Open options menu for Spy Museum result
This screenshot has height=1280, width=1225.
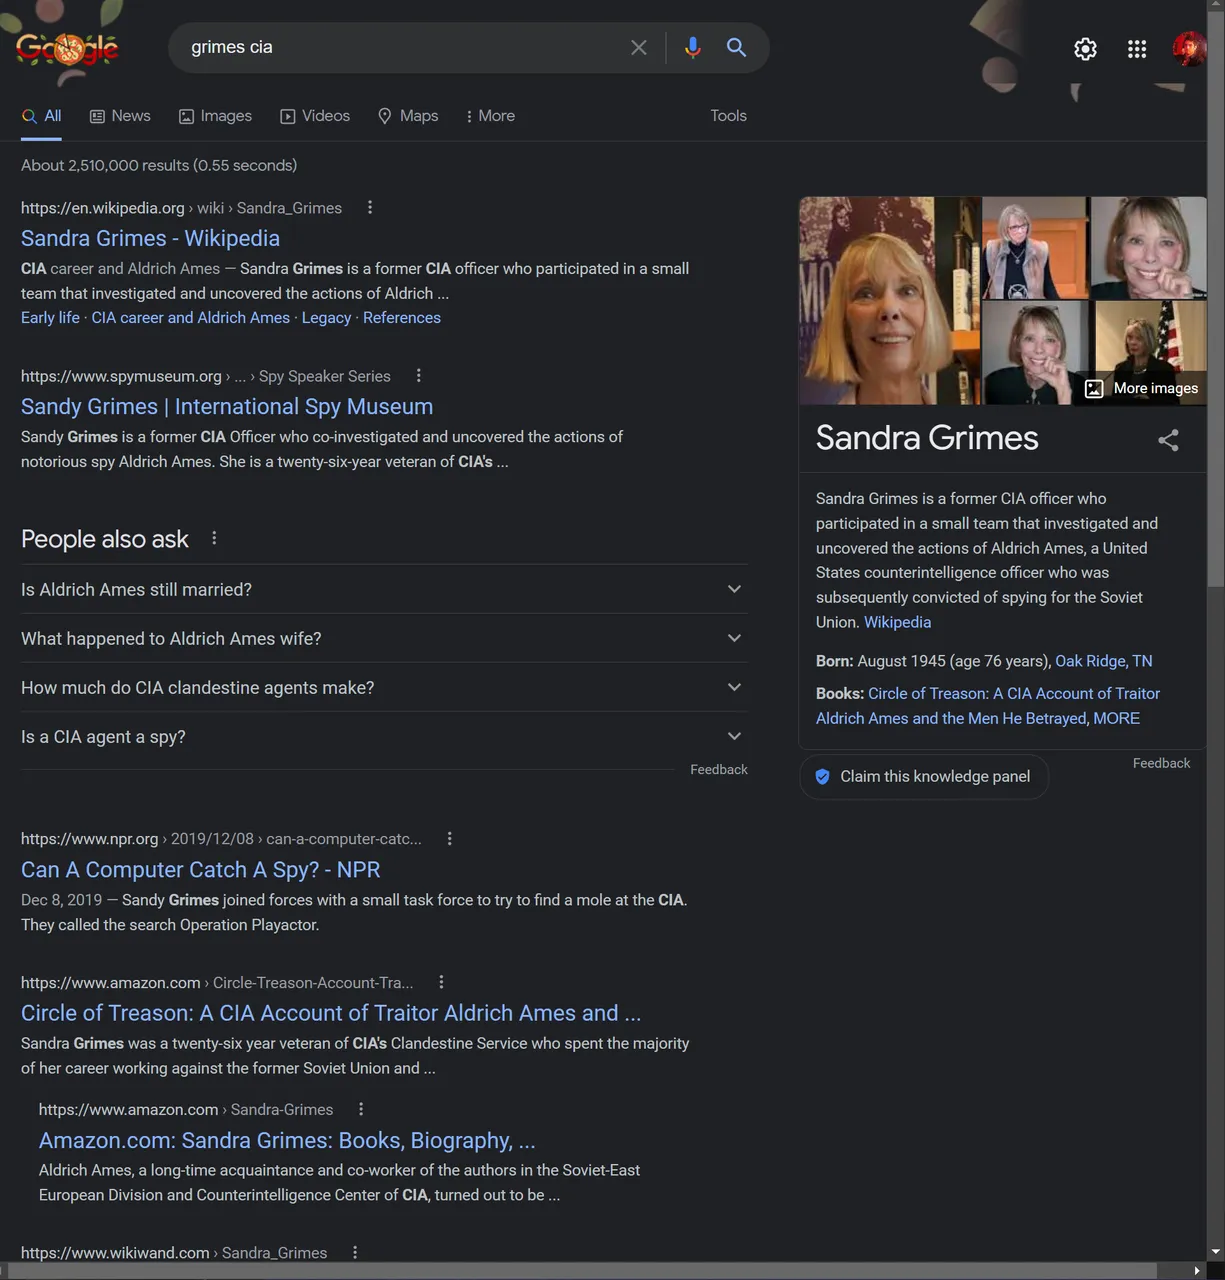[x=418, y=375]
